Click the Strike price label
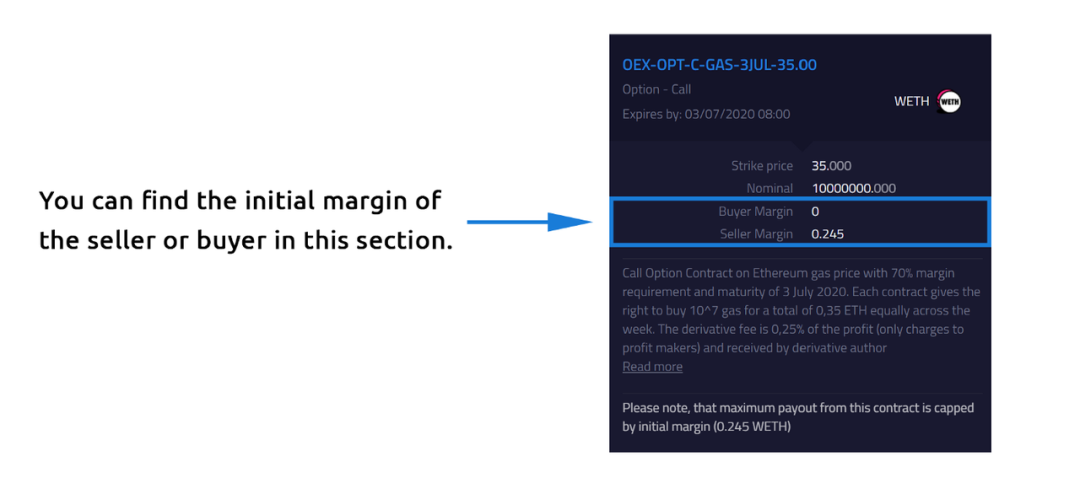 pyautogui.click(x=762, y=166)
